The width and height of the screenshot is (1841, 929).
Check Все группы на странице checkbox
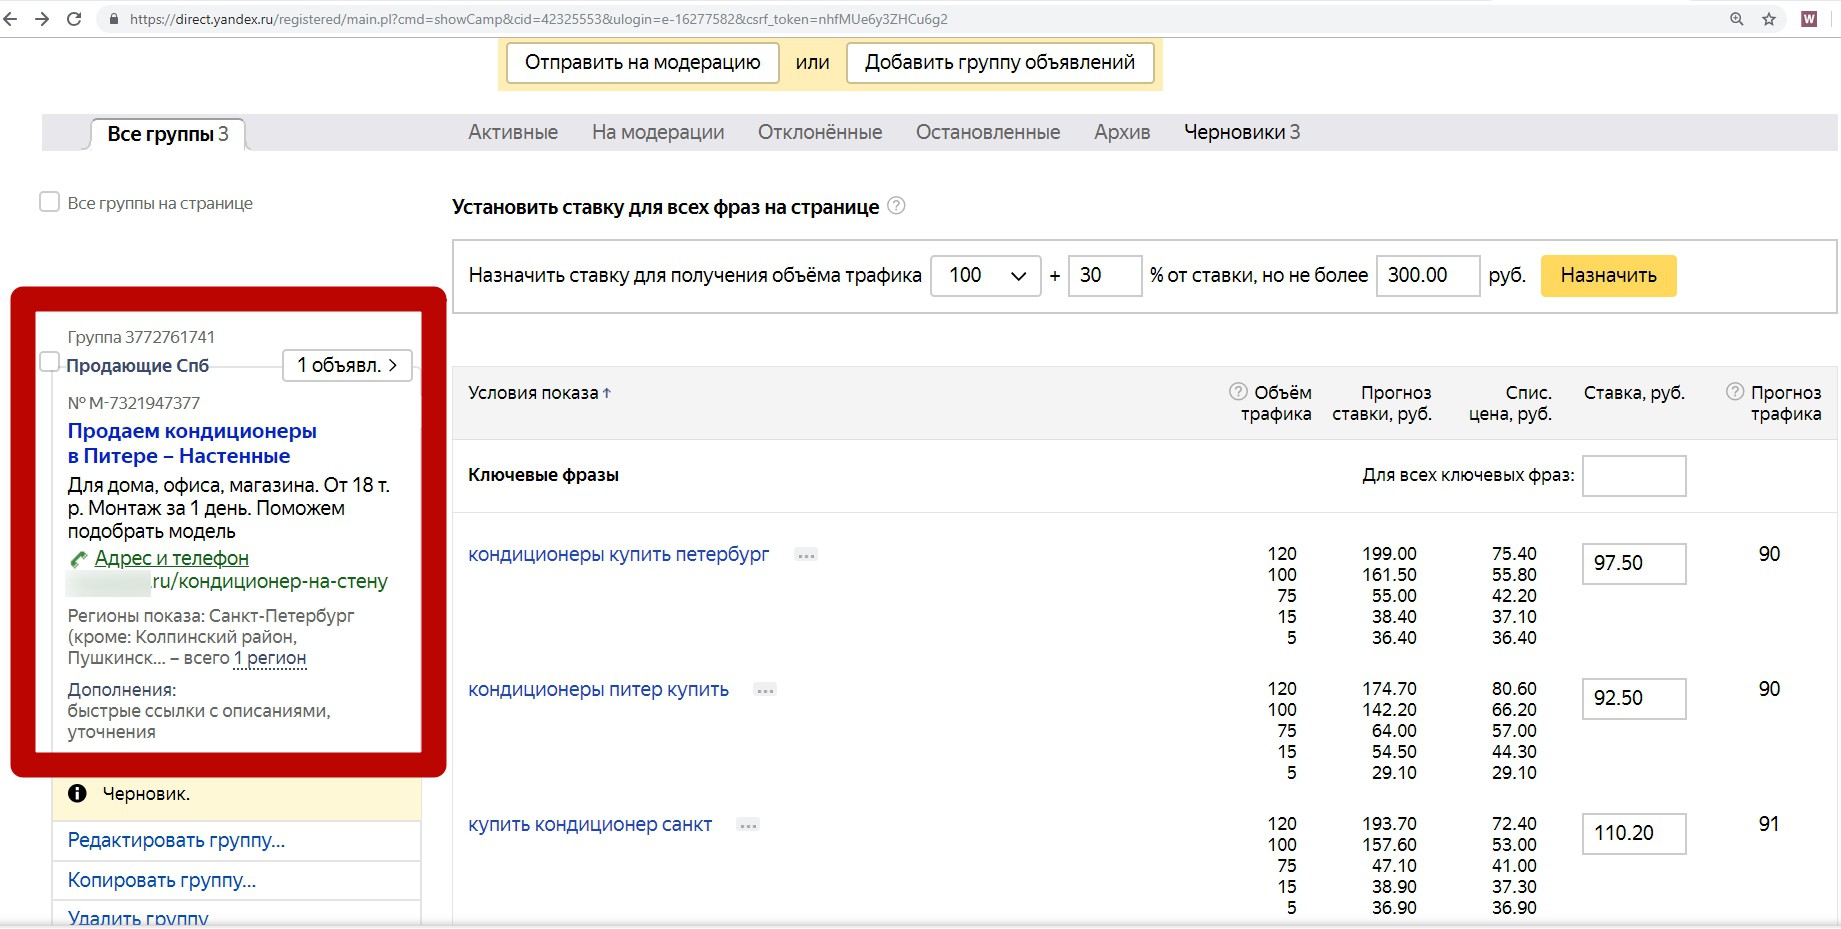(x=49, y=202)
